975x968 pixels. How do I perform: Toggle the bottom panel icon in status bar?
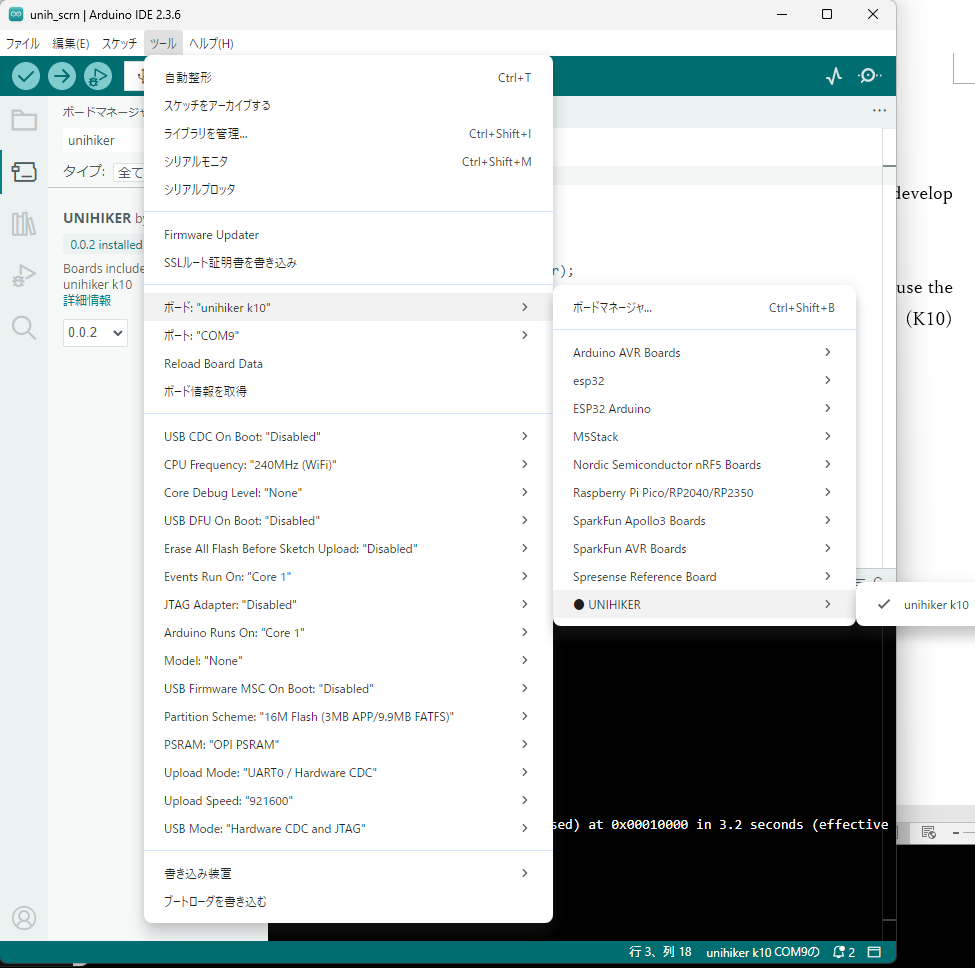pyautogui.click(x=874, y=952)
